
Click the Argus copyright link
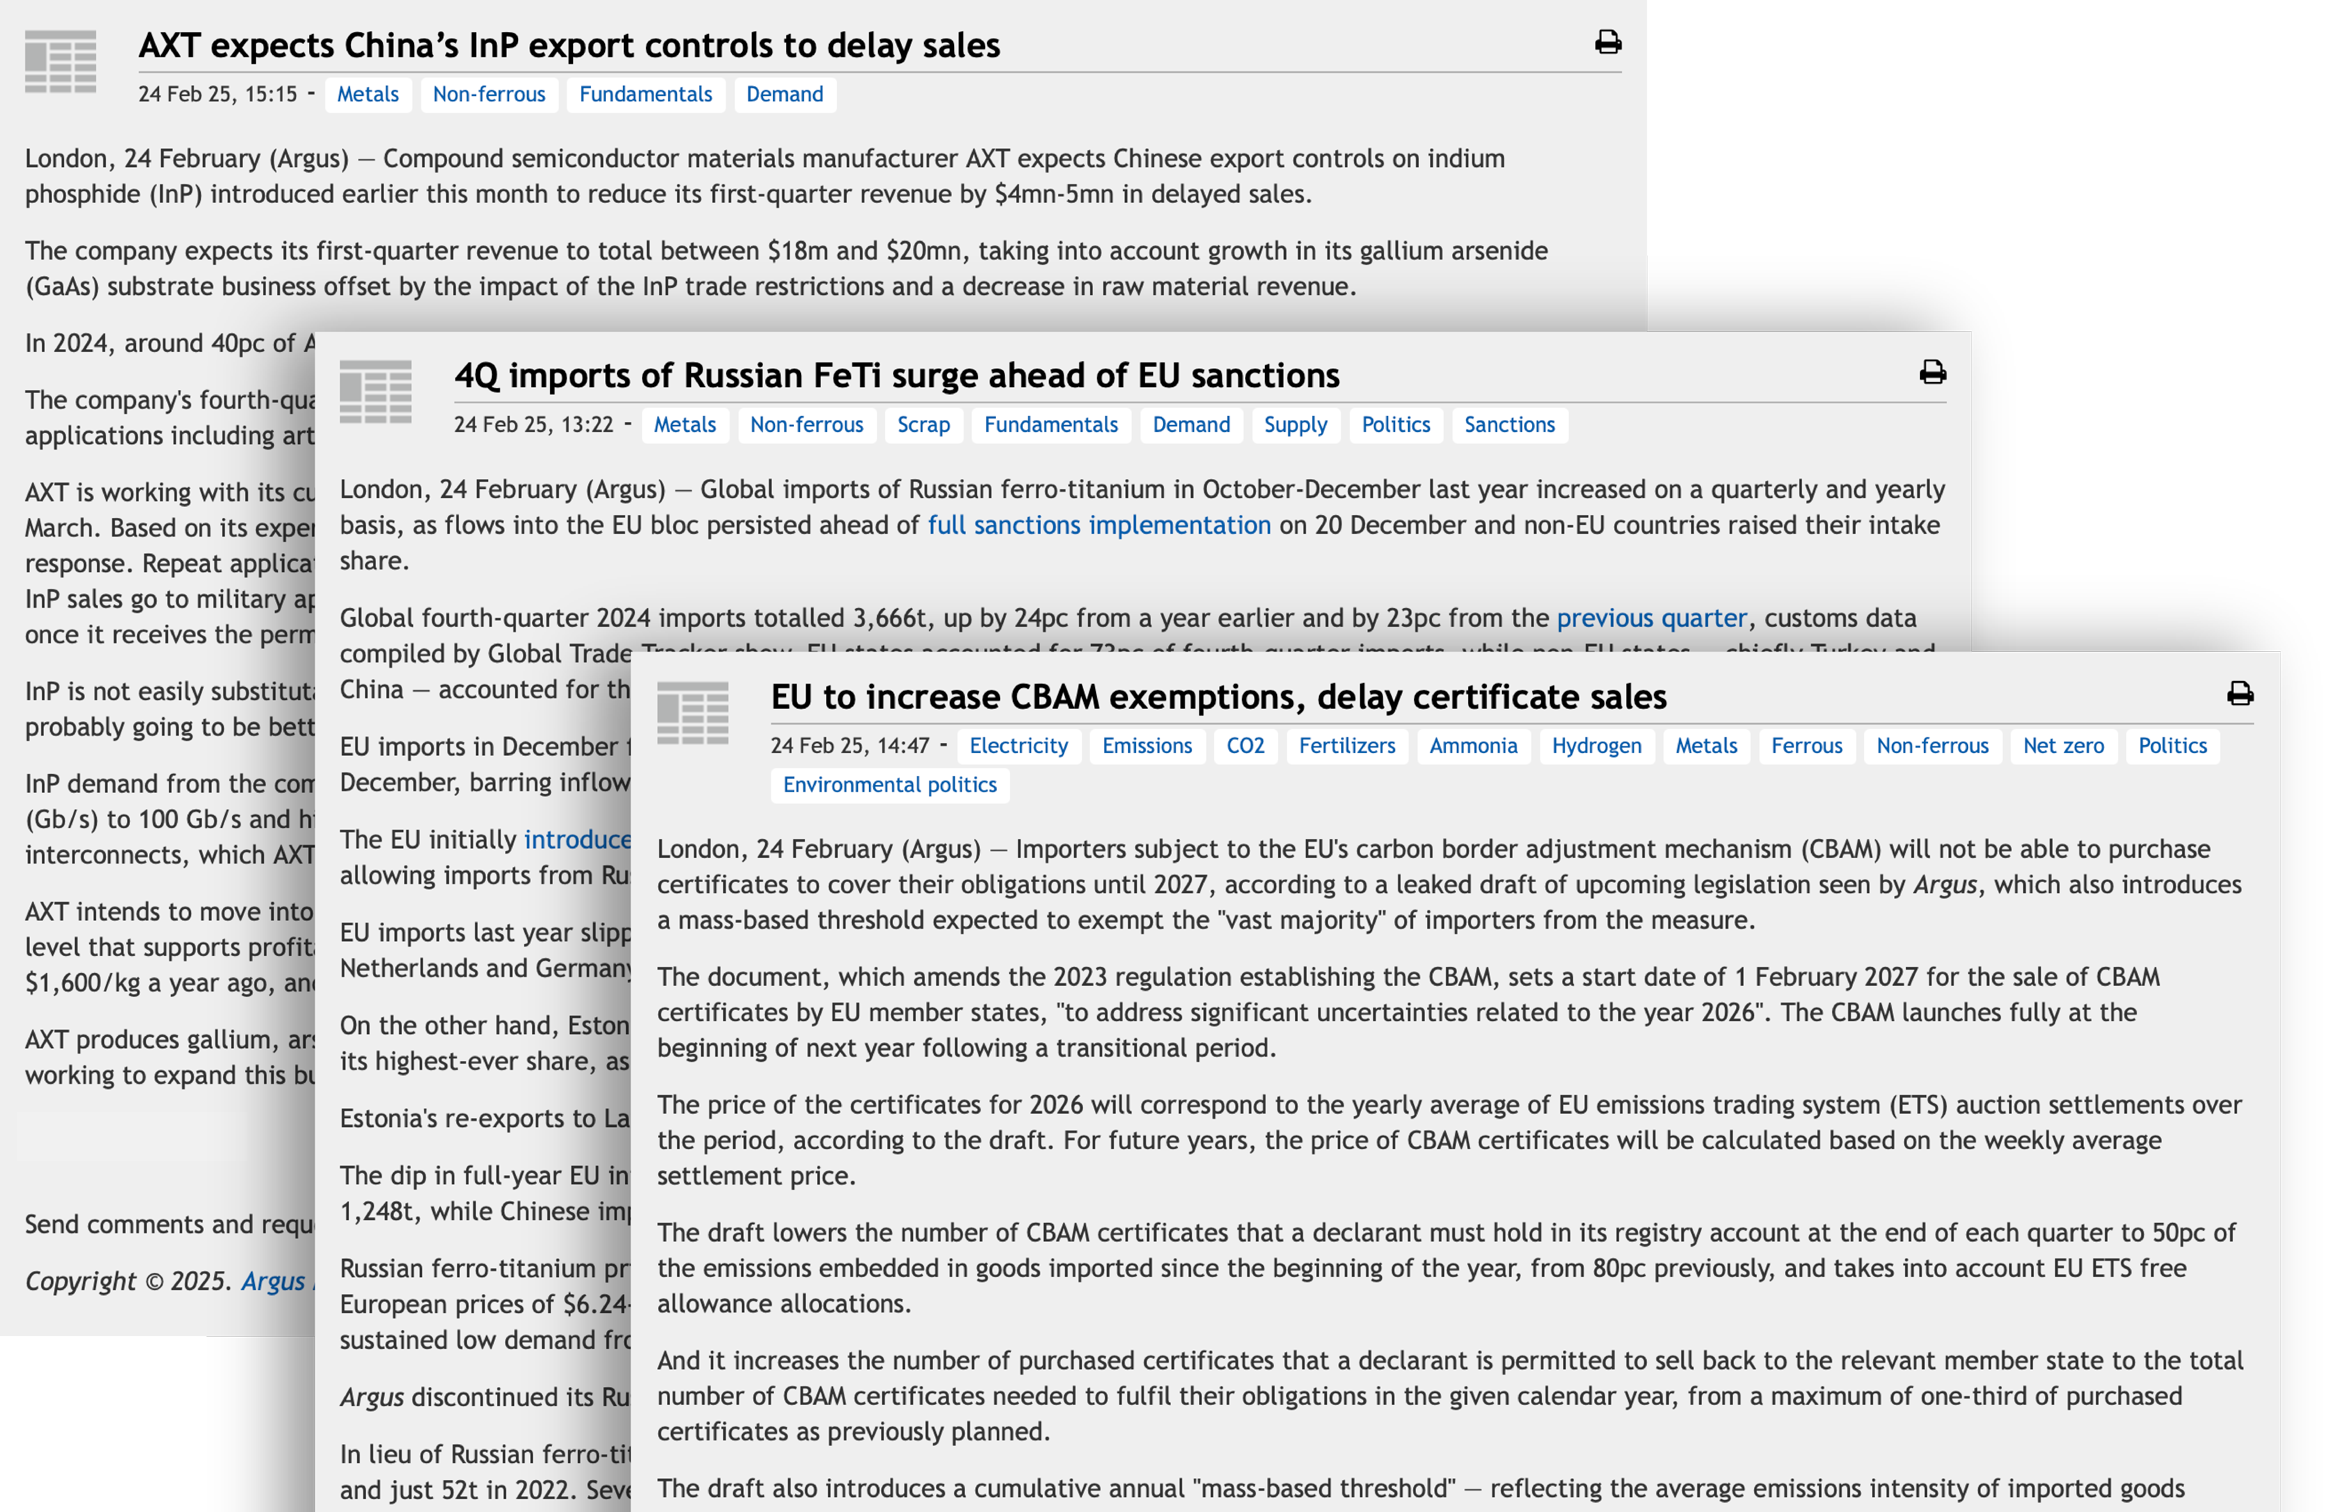pos(274,1281)
